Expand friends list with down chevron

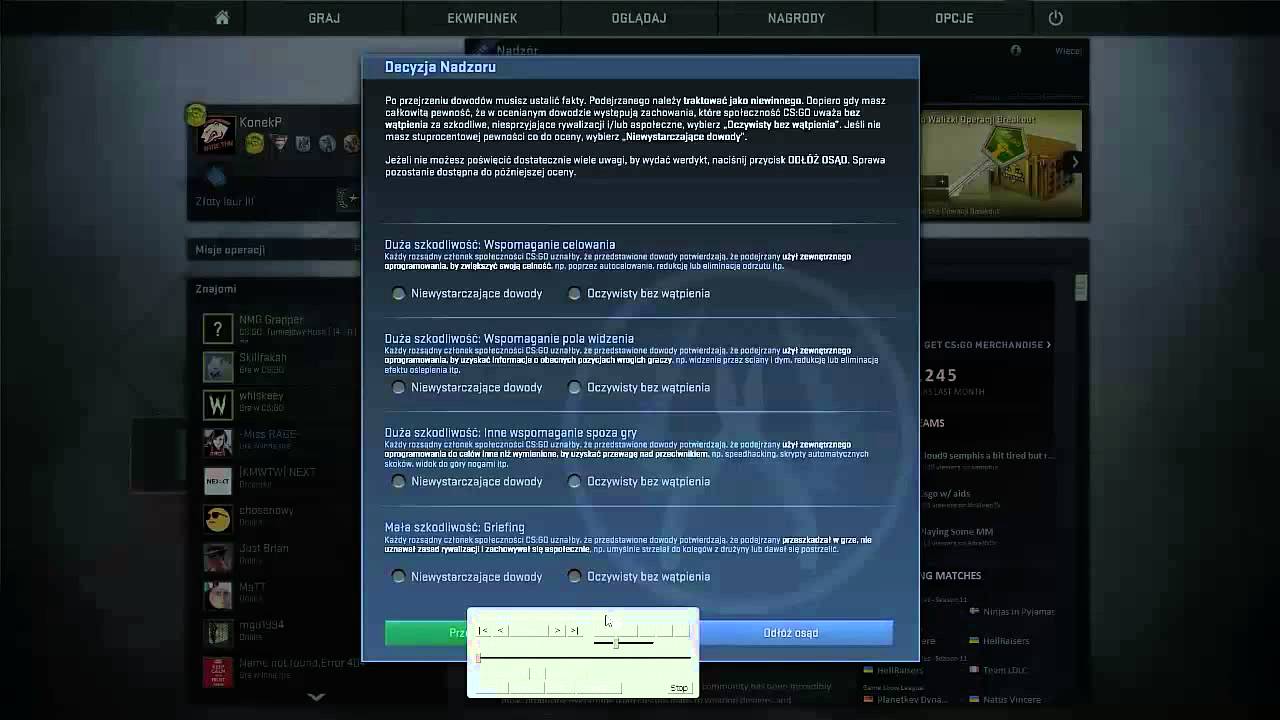pyautogui.click(x=316, y=697)
